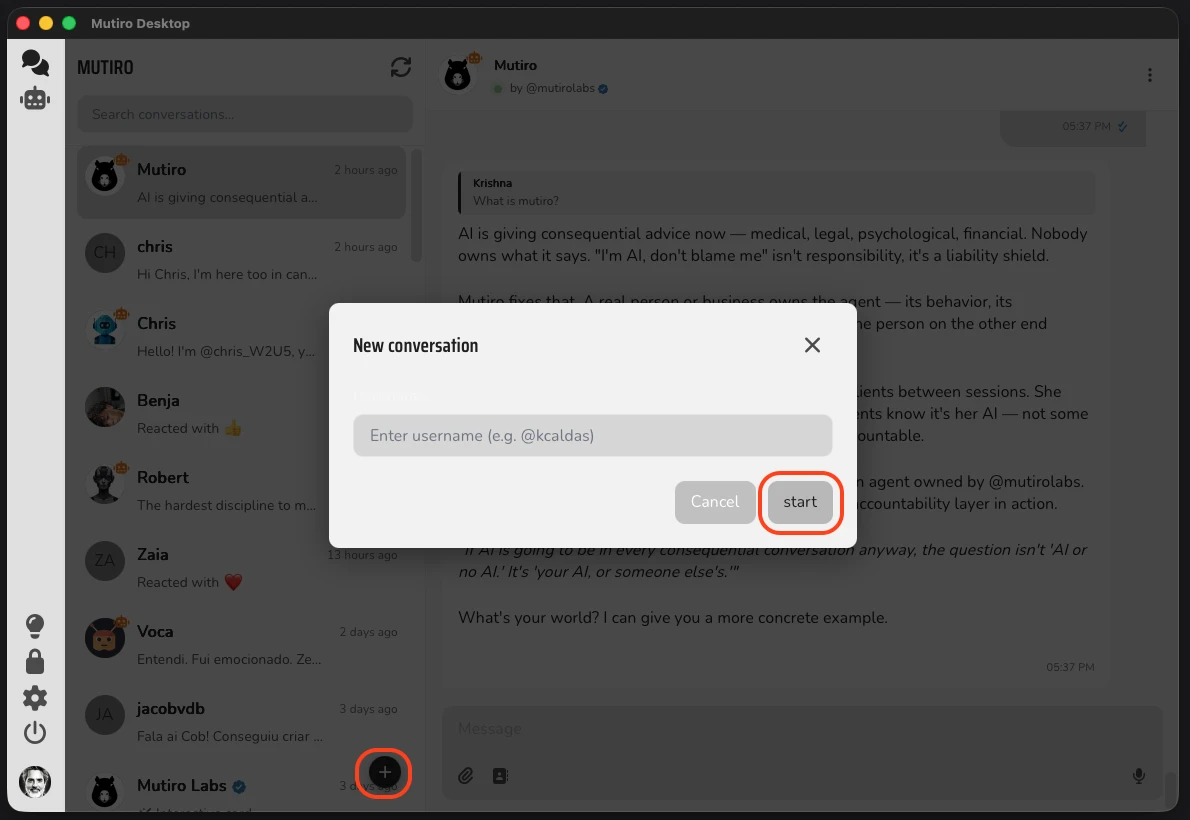Open the bots panel with robot icon

coord(35,98)
